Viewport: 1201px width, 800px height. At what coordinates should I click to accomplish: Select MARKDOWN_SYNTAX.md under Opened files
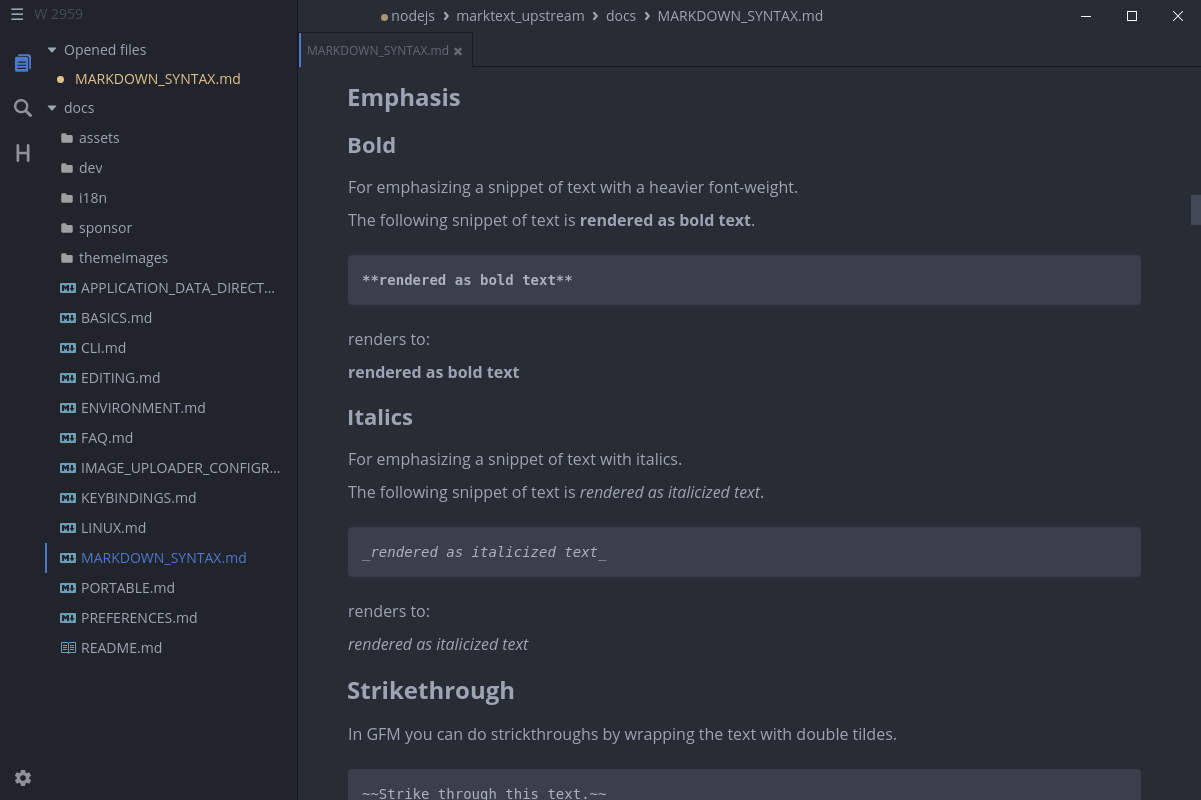coord(158,79)
